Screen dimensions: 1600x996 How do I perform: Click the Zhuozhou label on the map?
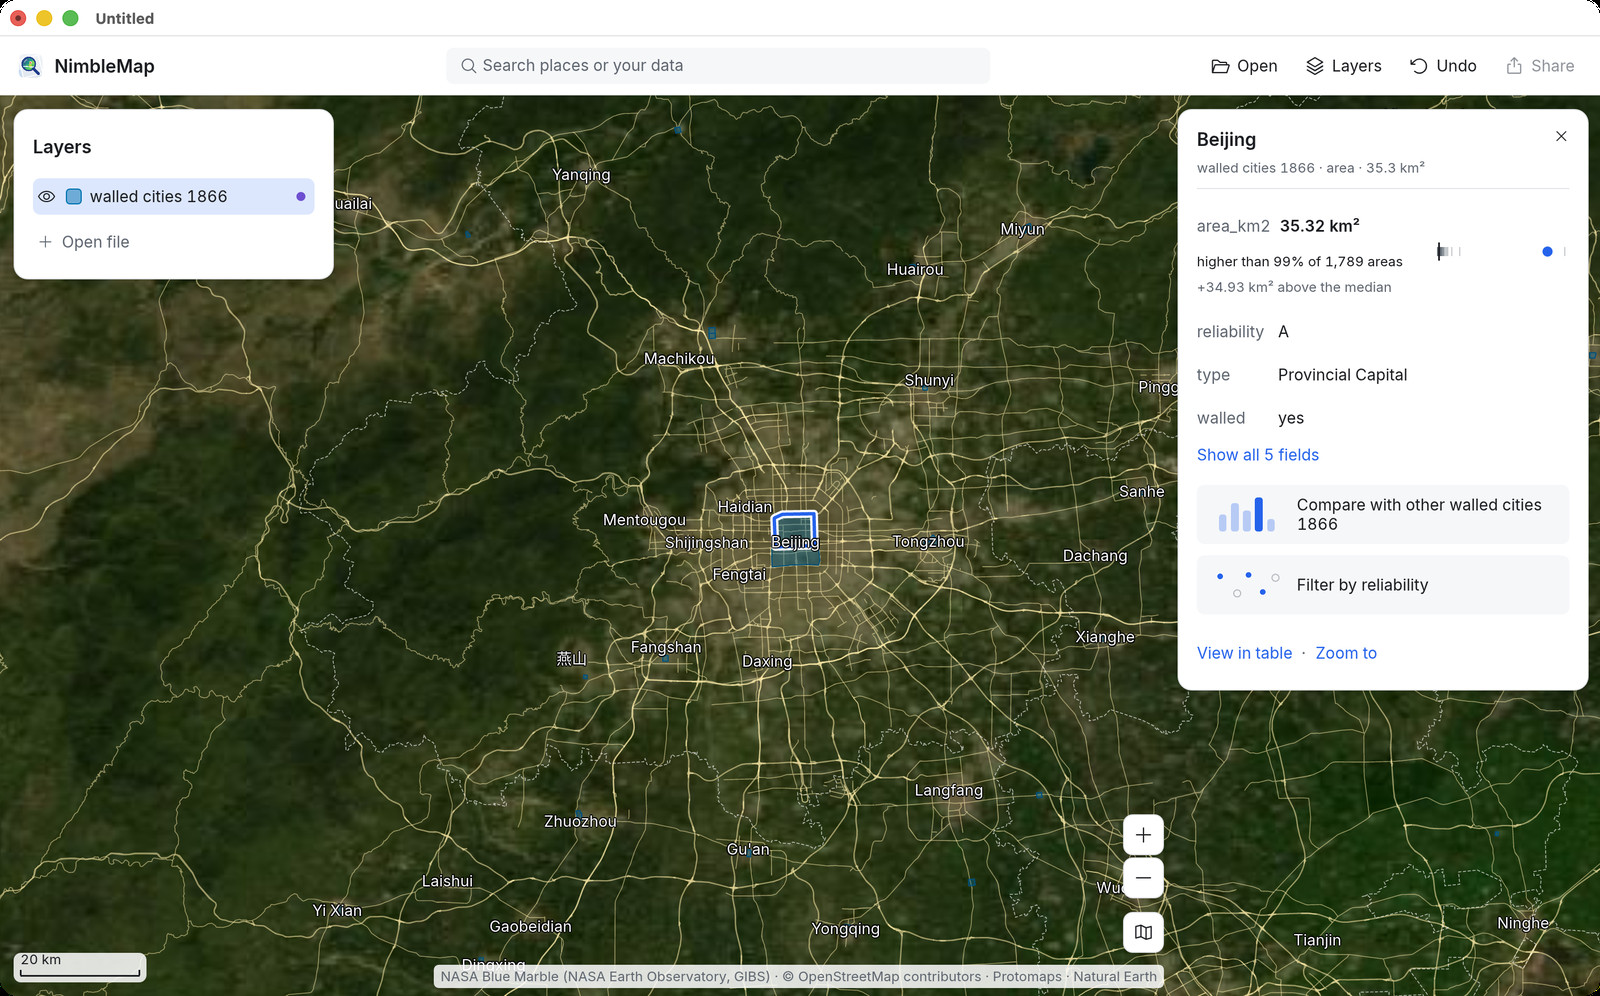coord(580,821)
